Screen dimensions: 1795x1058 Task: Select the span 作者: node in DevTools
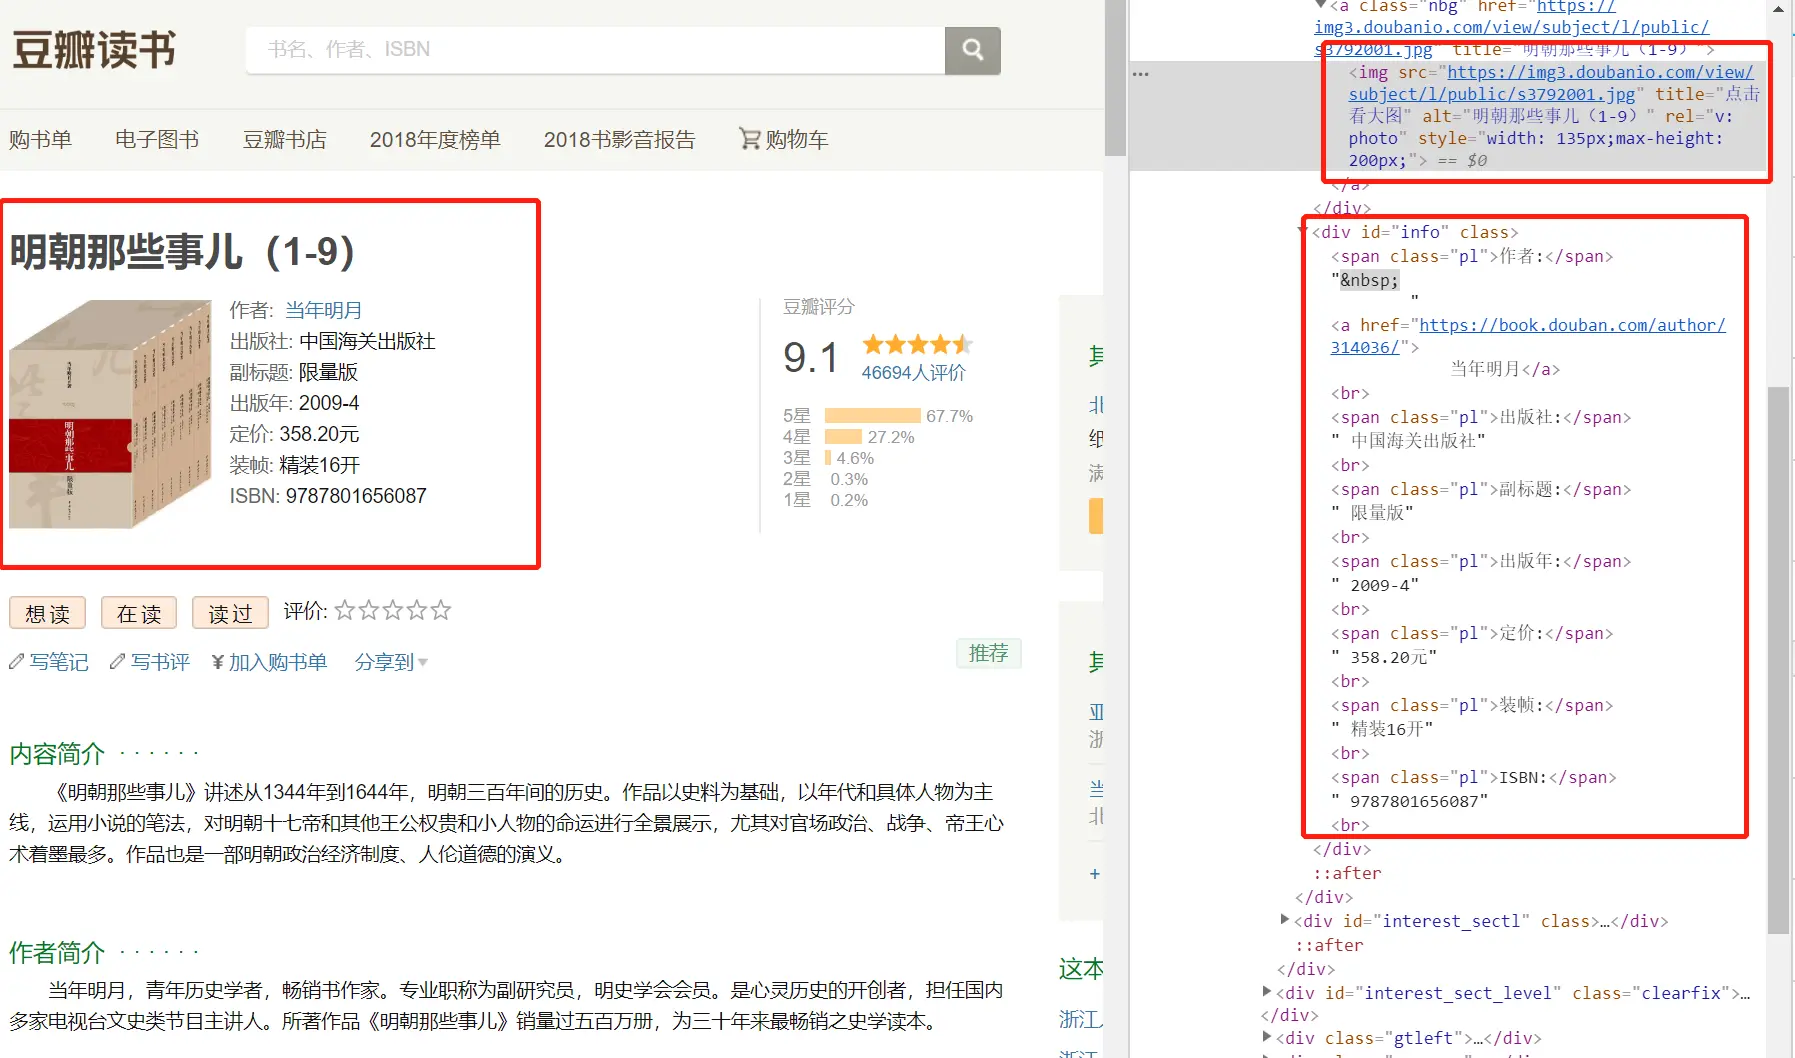1471,256
